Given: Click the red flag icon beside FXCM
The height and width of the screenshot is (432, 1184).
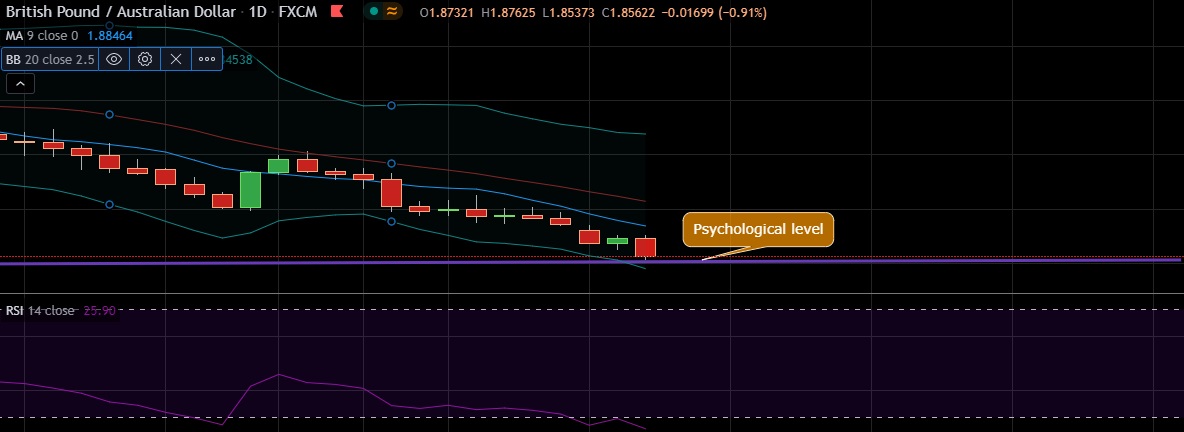Looking at the screenshot, I should 337,11.
